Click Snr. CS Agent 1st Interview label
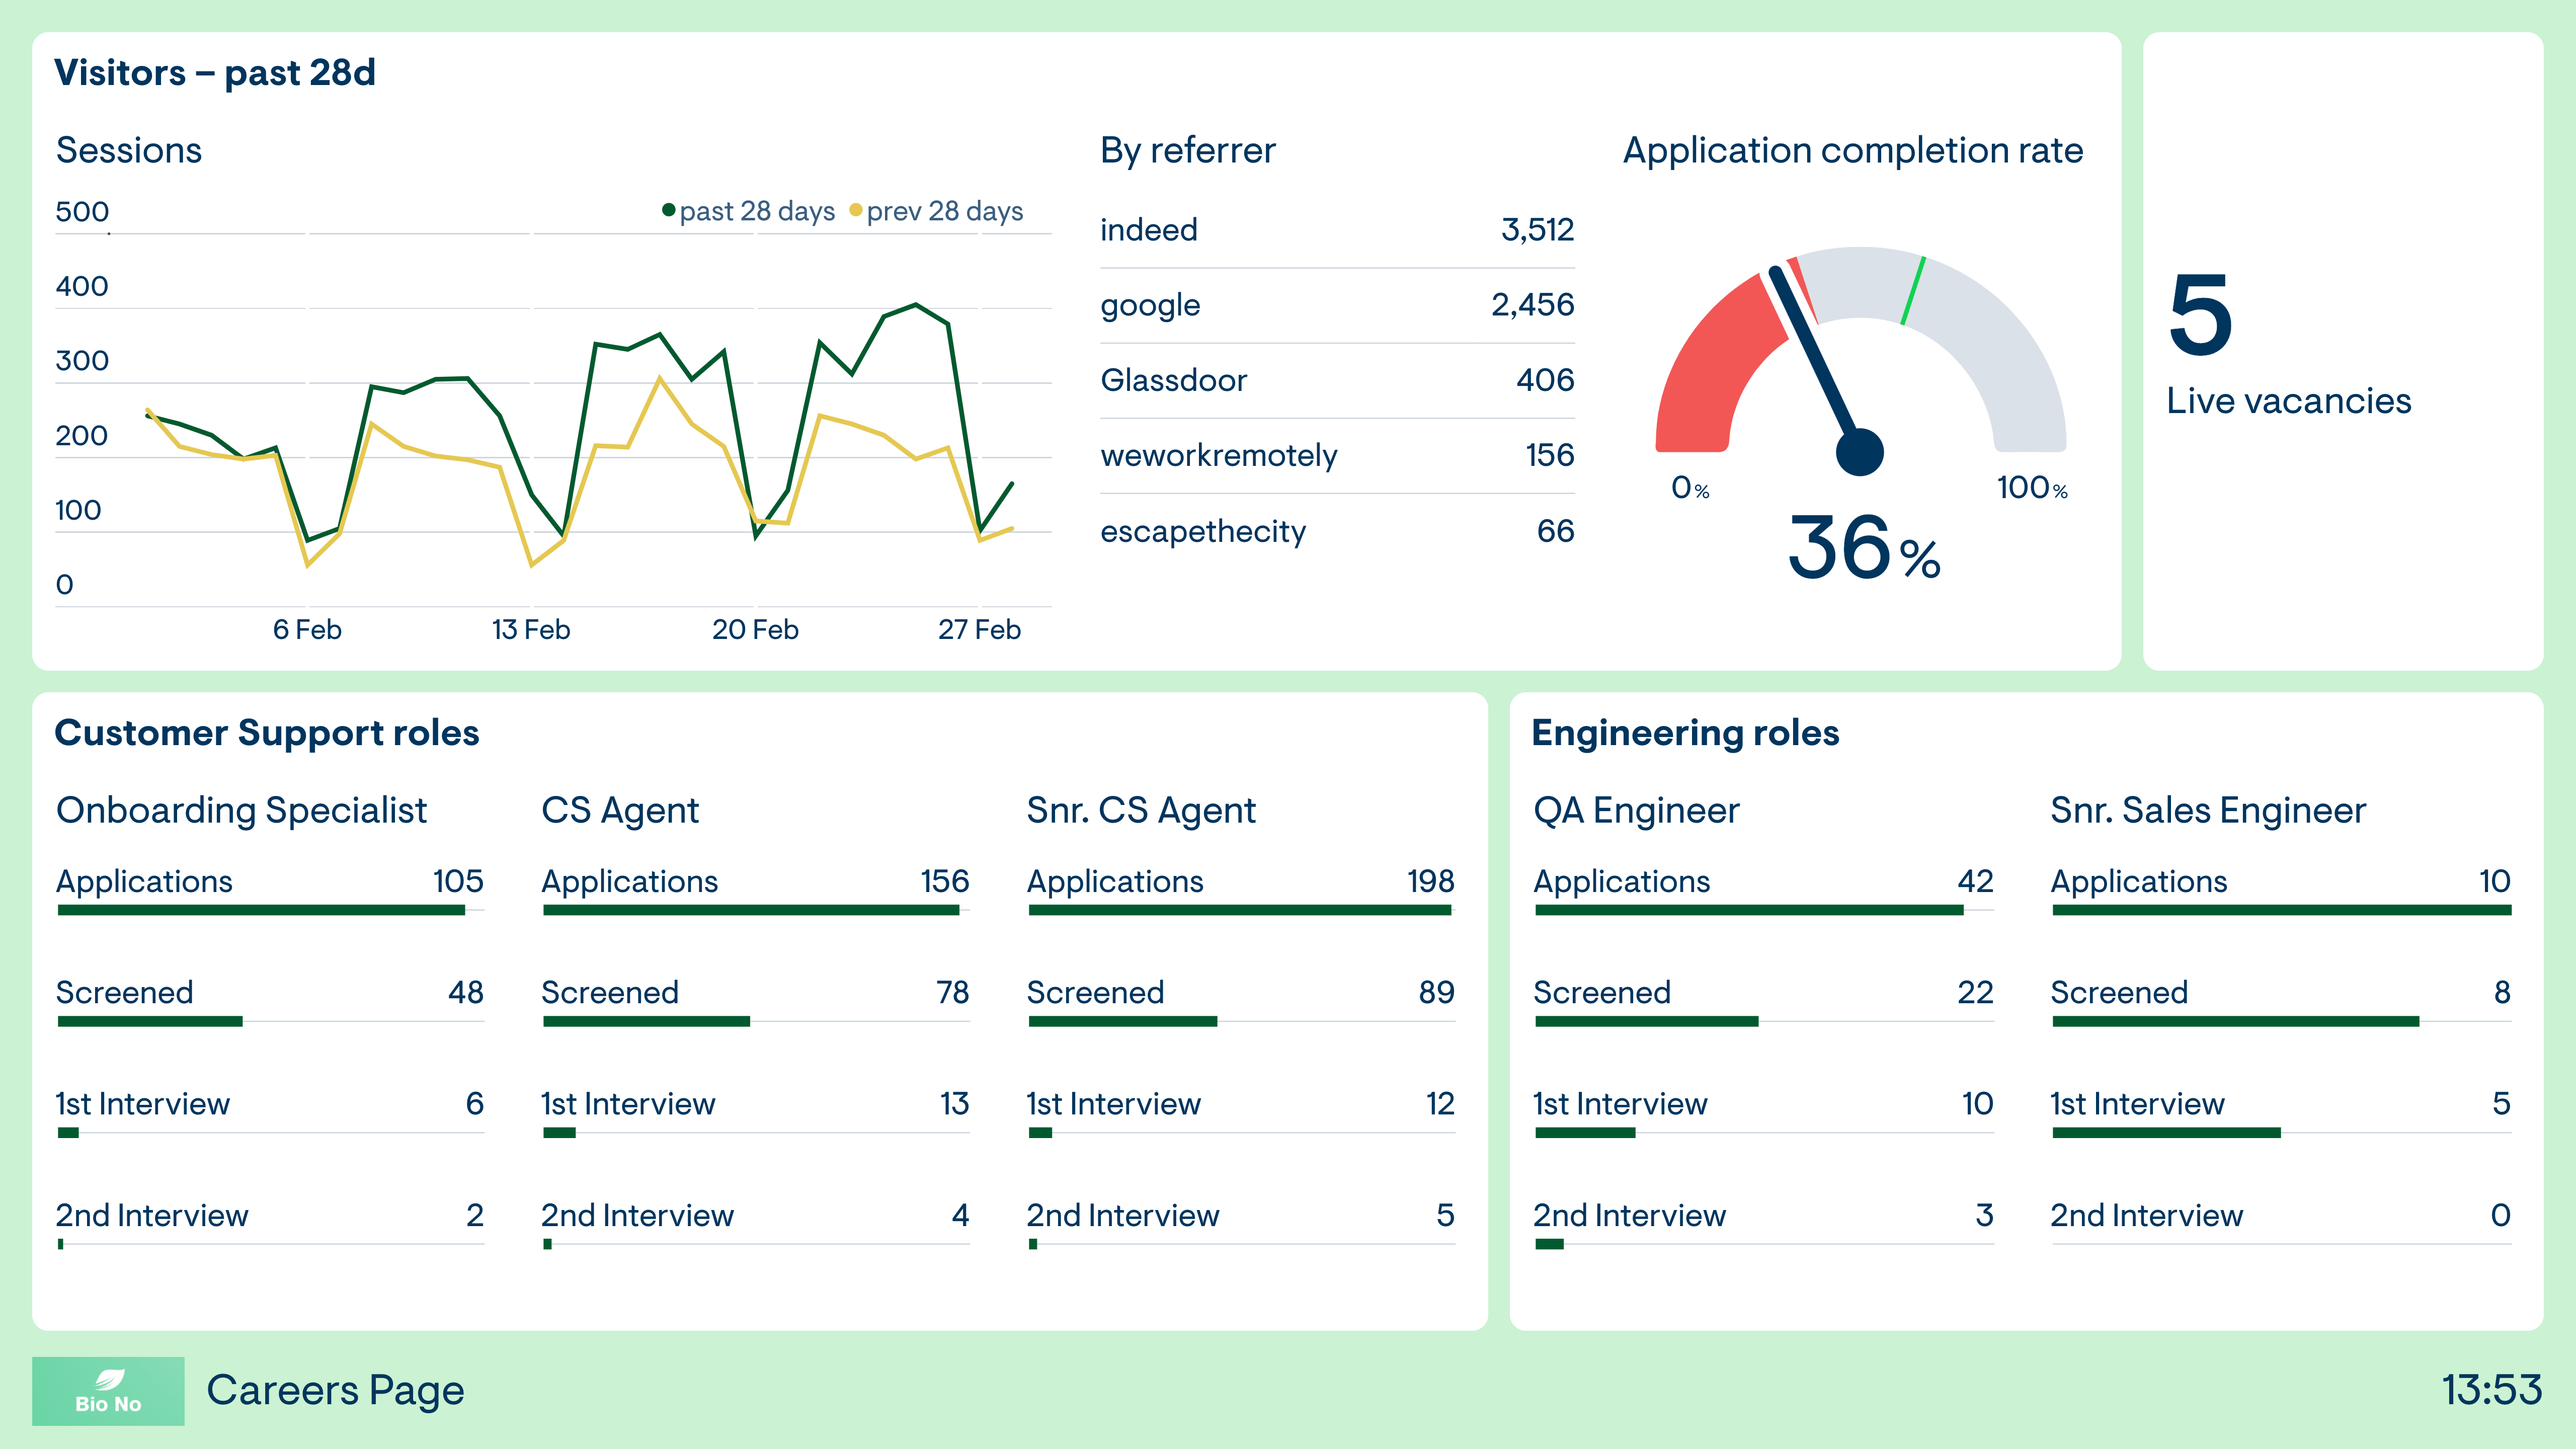The width and height of the screenshot is (2576, 1449). coord(1113,1104)
